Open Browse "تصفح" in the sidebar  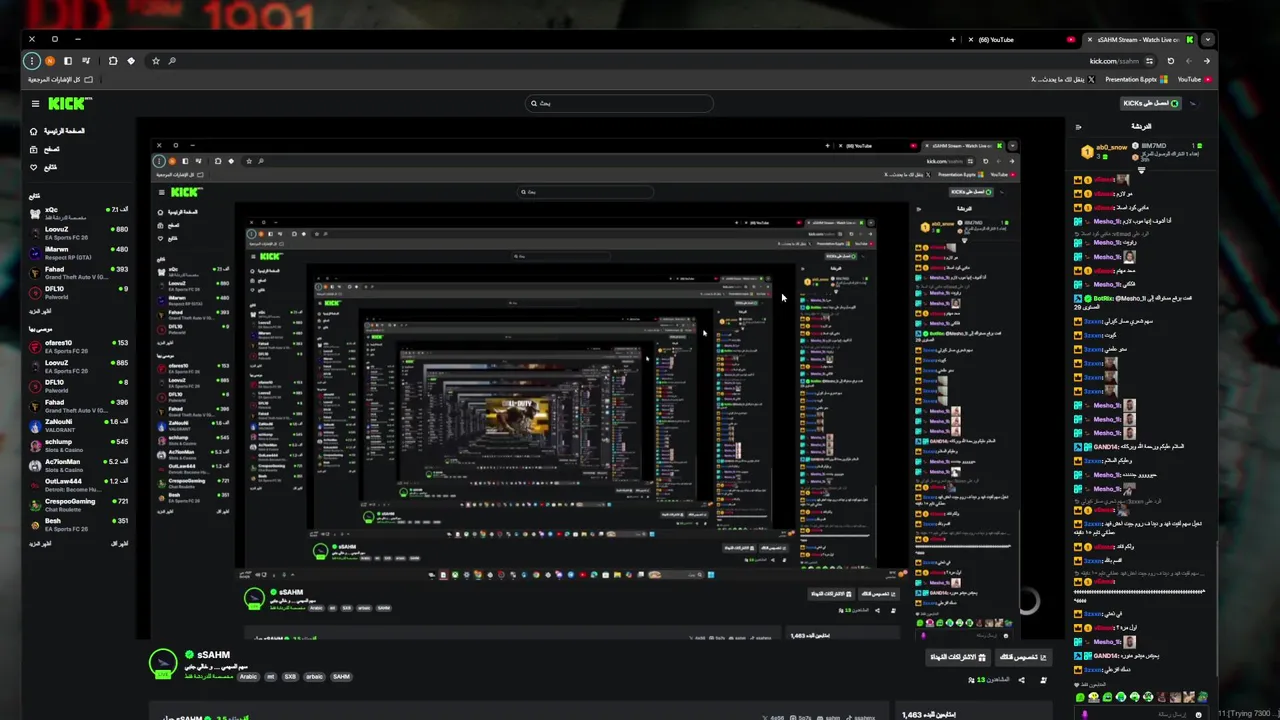(x=45, y=149)
